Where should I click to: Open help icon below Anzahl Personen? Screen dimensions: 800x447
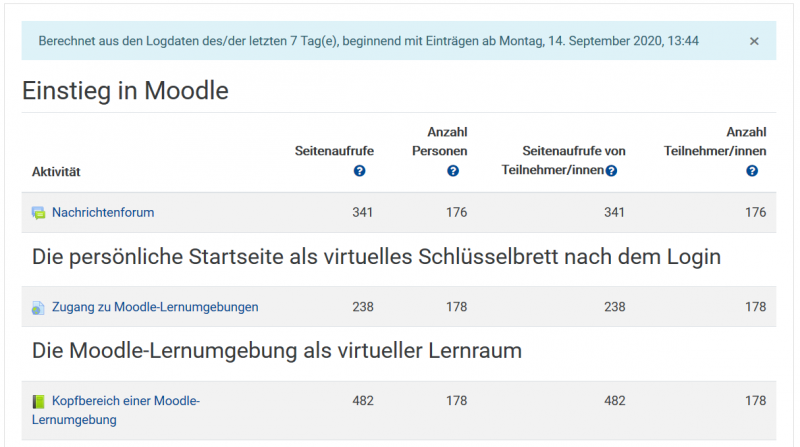click(x=453, y=171)
